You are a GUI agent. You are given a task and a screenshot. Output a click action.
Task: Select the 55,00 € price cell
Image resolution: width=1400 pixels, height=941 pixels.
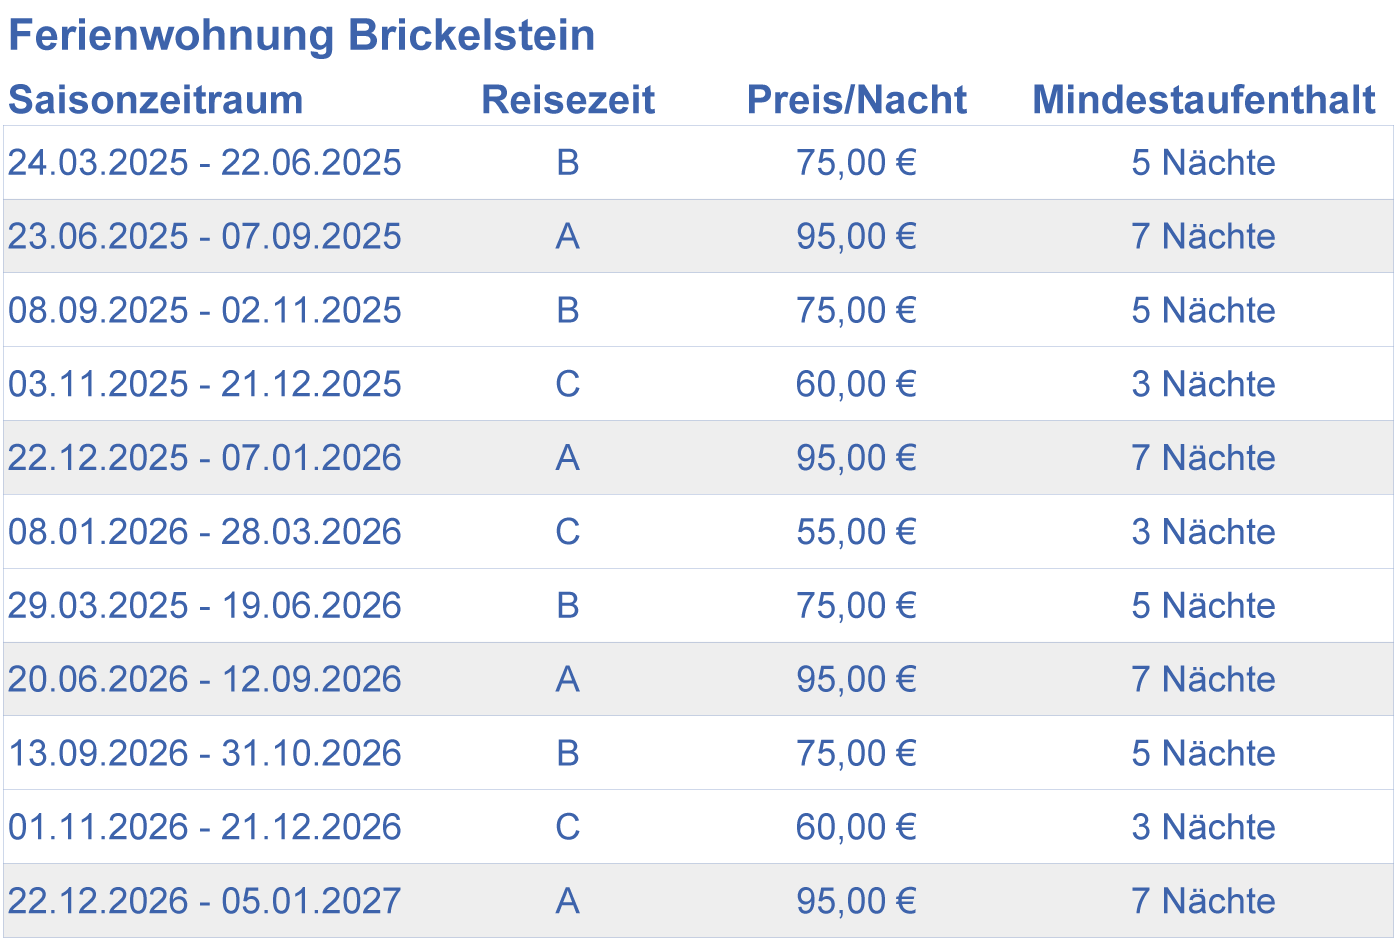pos(856,532)
